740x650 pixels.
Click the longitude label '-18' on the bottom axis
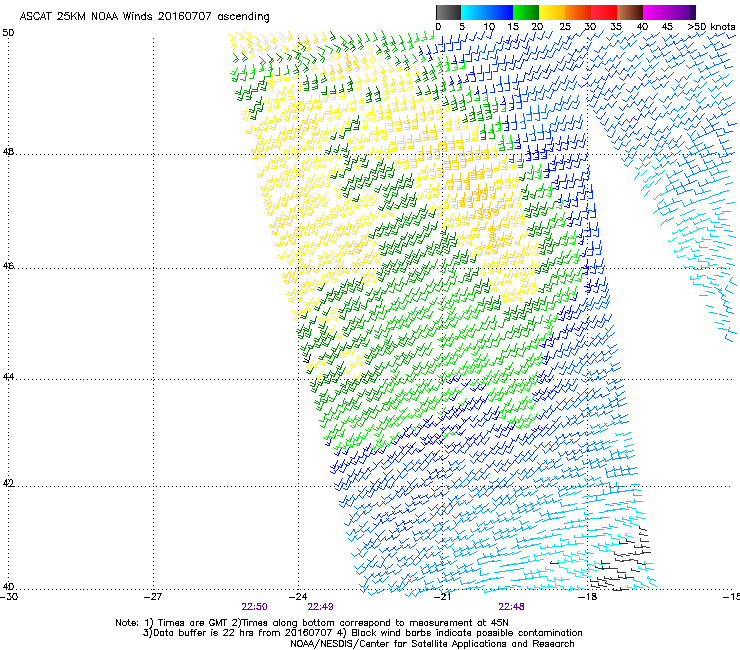(588, 597)
